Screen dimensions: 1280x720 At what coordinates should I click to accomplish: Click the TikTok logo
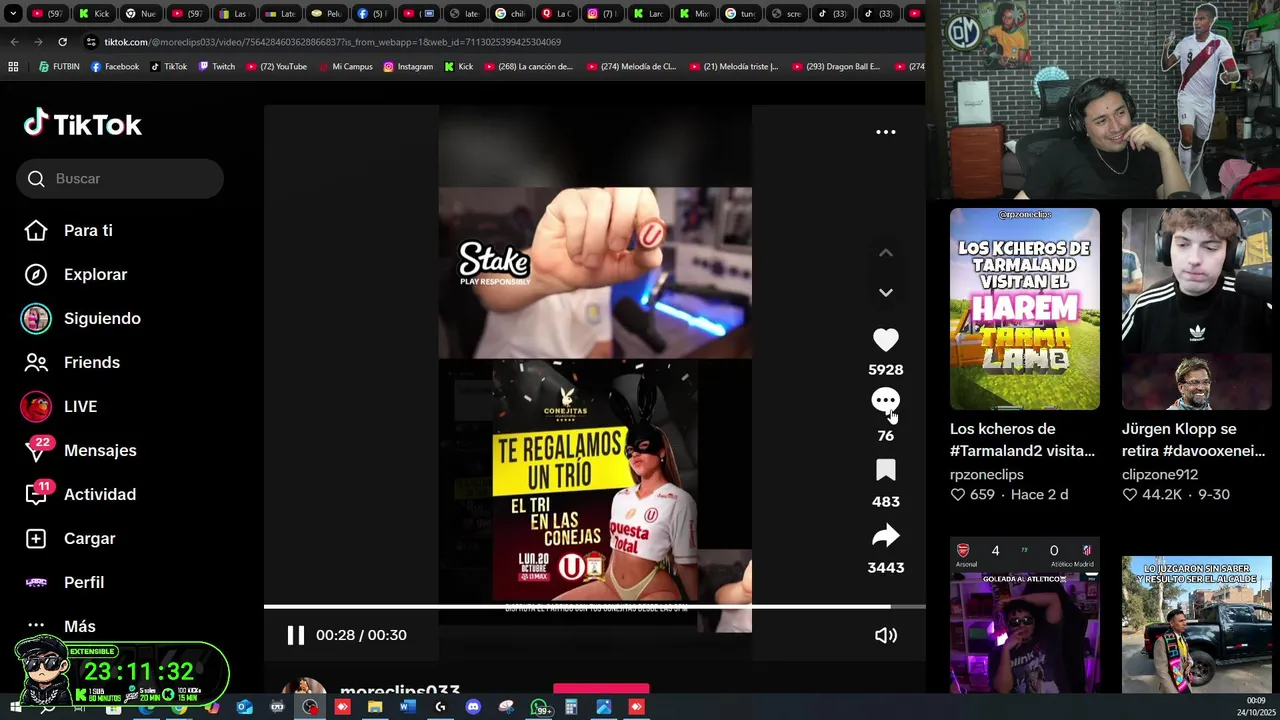(x=83, y=124)
